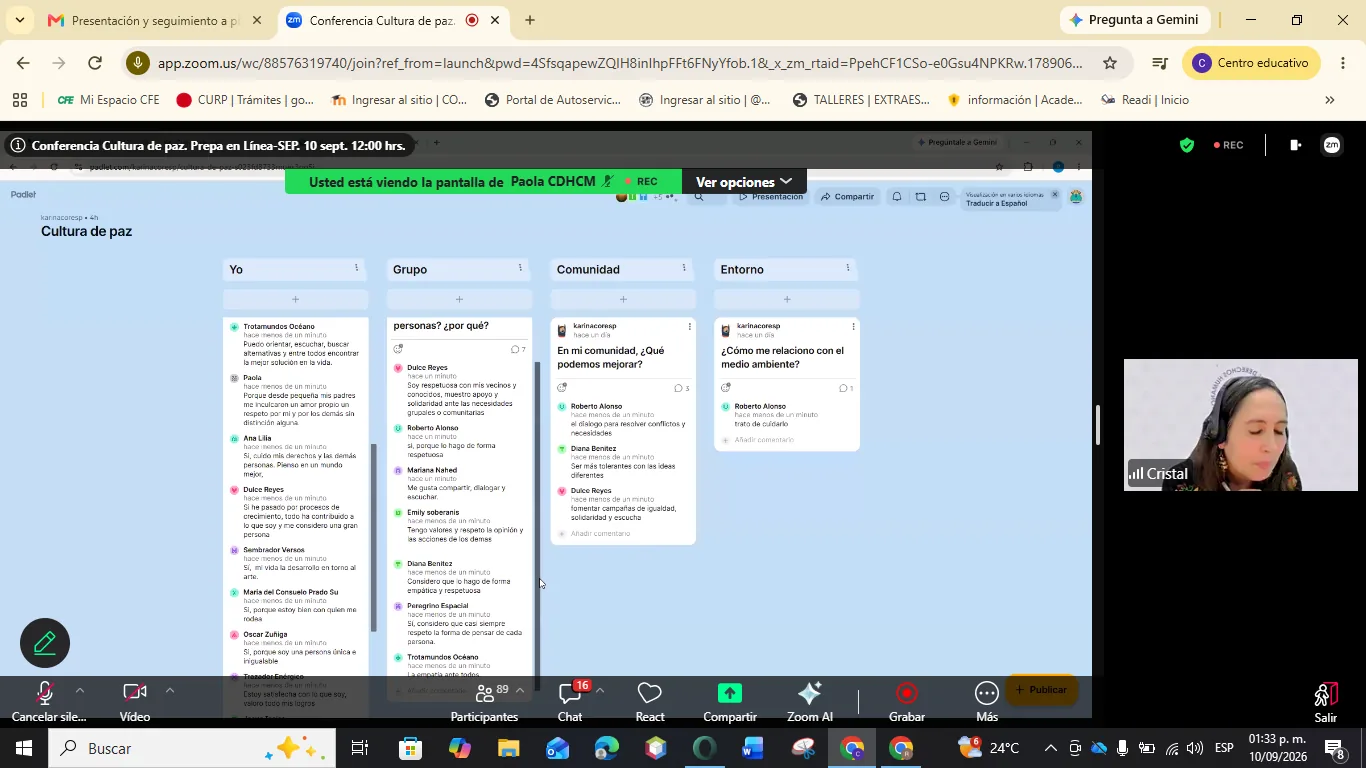1366x768 pixels.
Task: Bookmark this page with star icon
Action: [x=1110, y=63]
